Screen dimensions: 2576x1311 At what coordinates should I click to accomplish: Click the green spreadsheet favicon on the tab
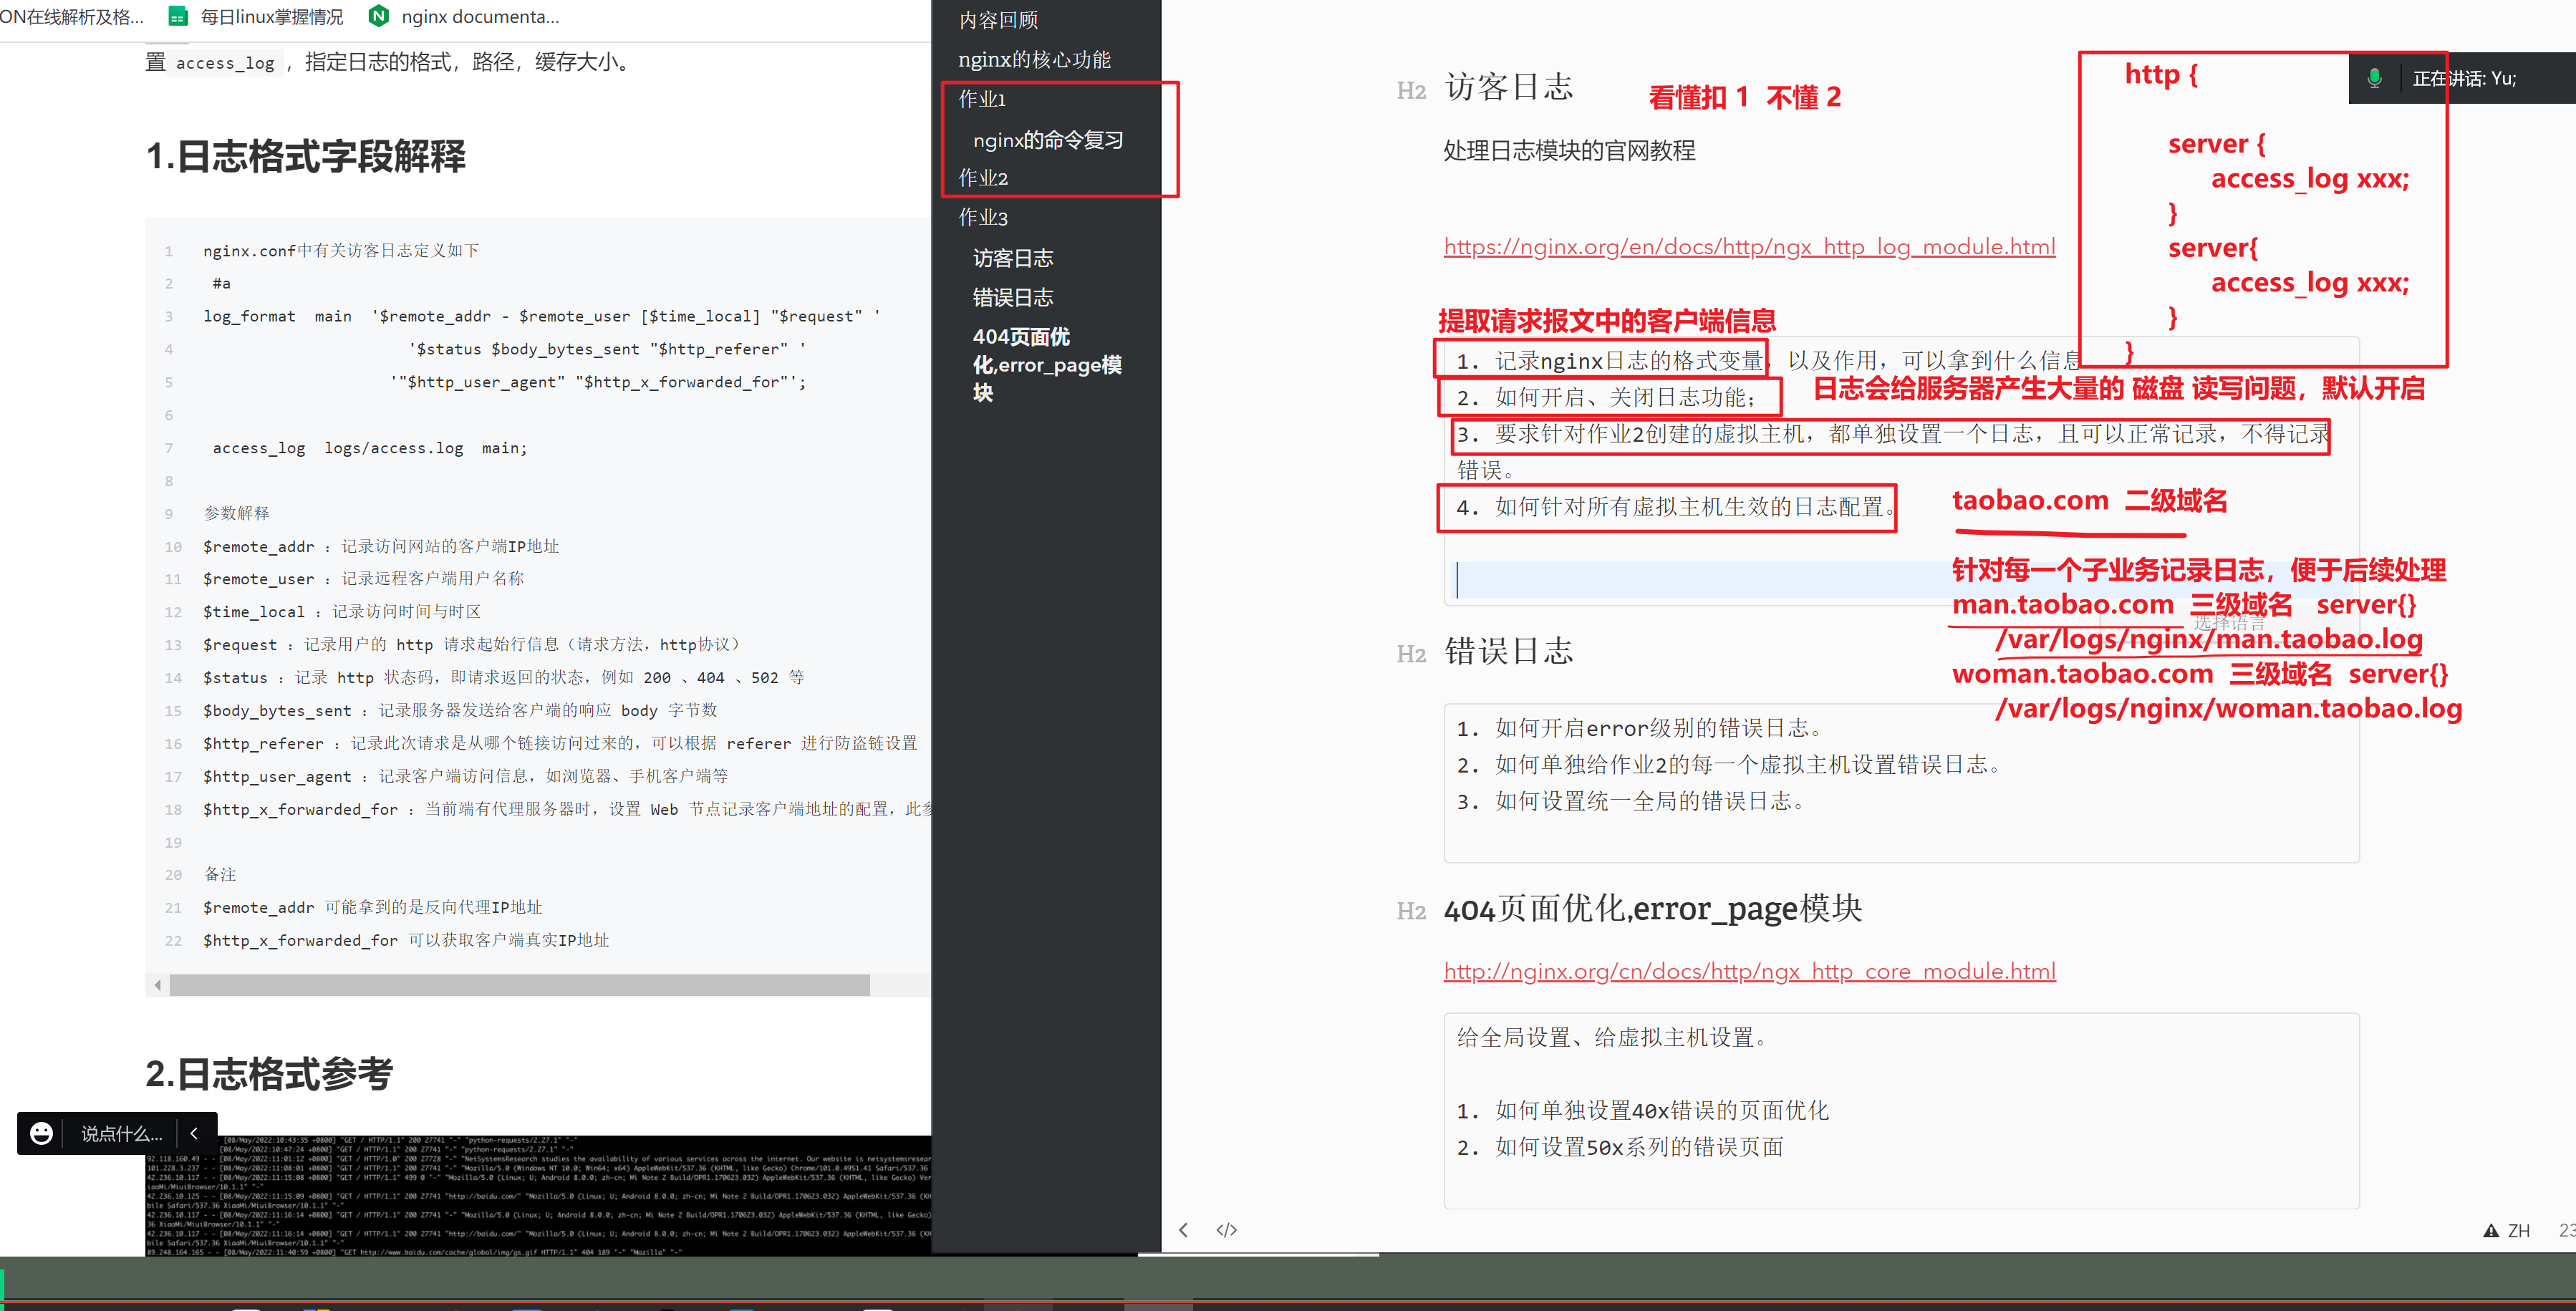[177, 16]
